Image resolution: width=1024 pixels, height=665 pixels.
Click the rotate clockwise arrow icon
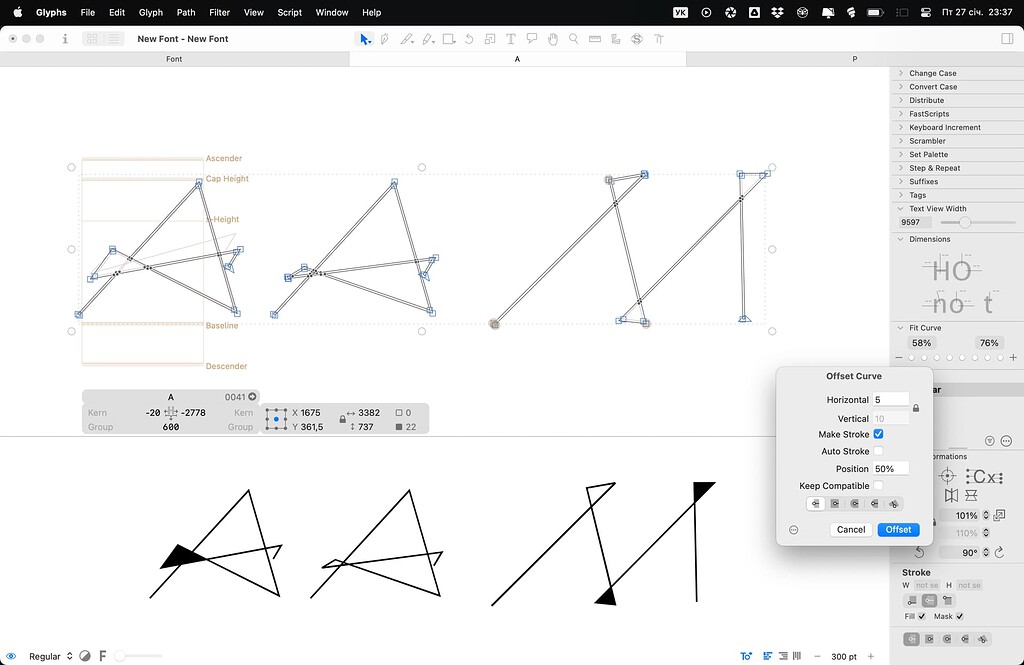click(x=999, y=553)
